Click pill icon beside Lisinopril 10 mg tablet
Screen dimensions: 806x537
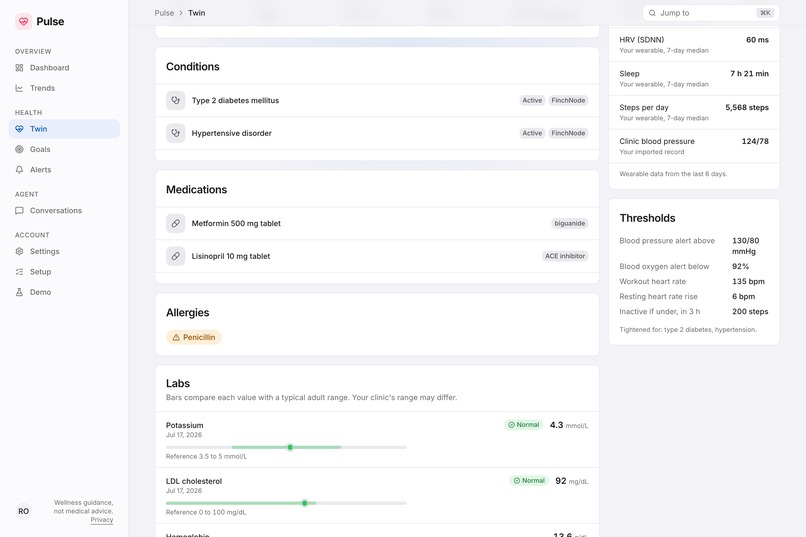[175, 256]
